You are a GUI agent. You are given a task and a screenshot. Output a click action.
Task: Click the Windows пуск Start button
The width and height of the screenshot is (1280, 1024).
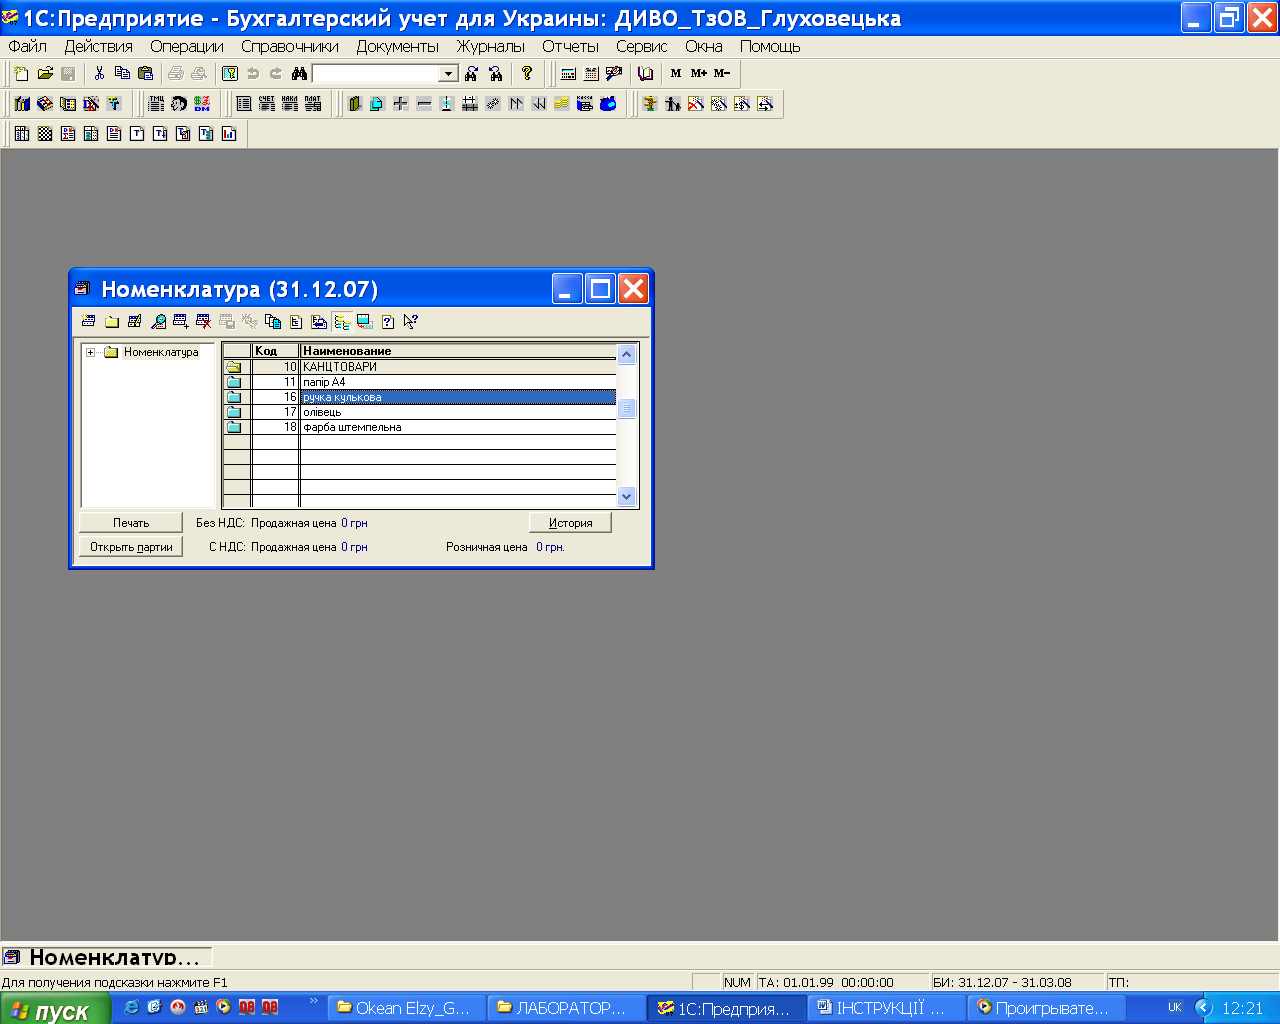[x=55, y=1009]
